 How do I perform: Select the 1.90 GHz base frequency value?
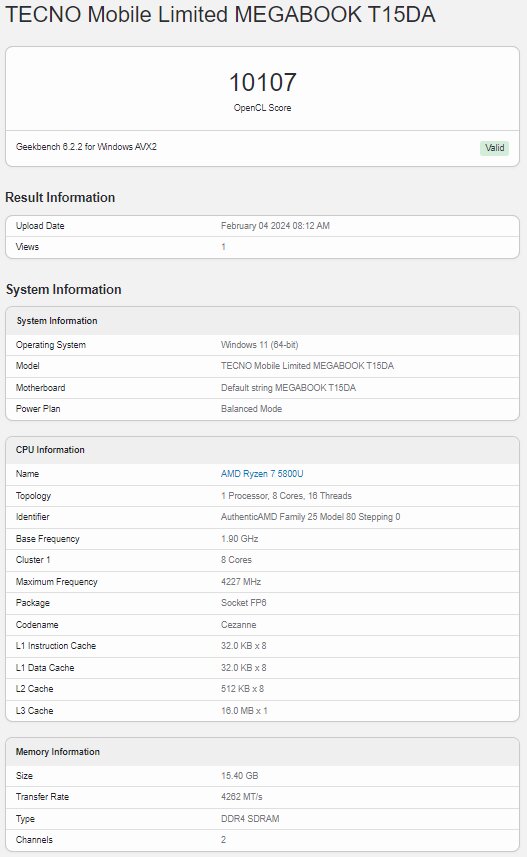[239, 539]
